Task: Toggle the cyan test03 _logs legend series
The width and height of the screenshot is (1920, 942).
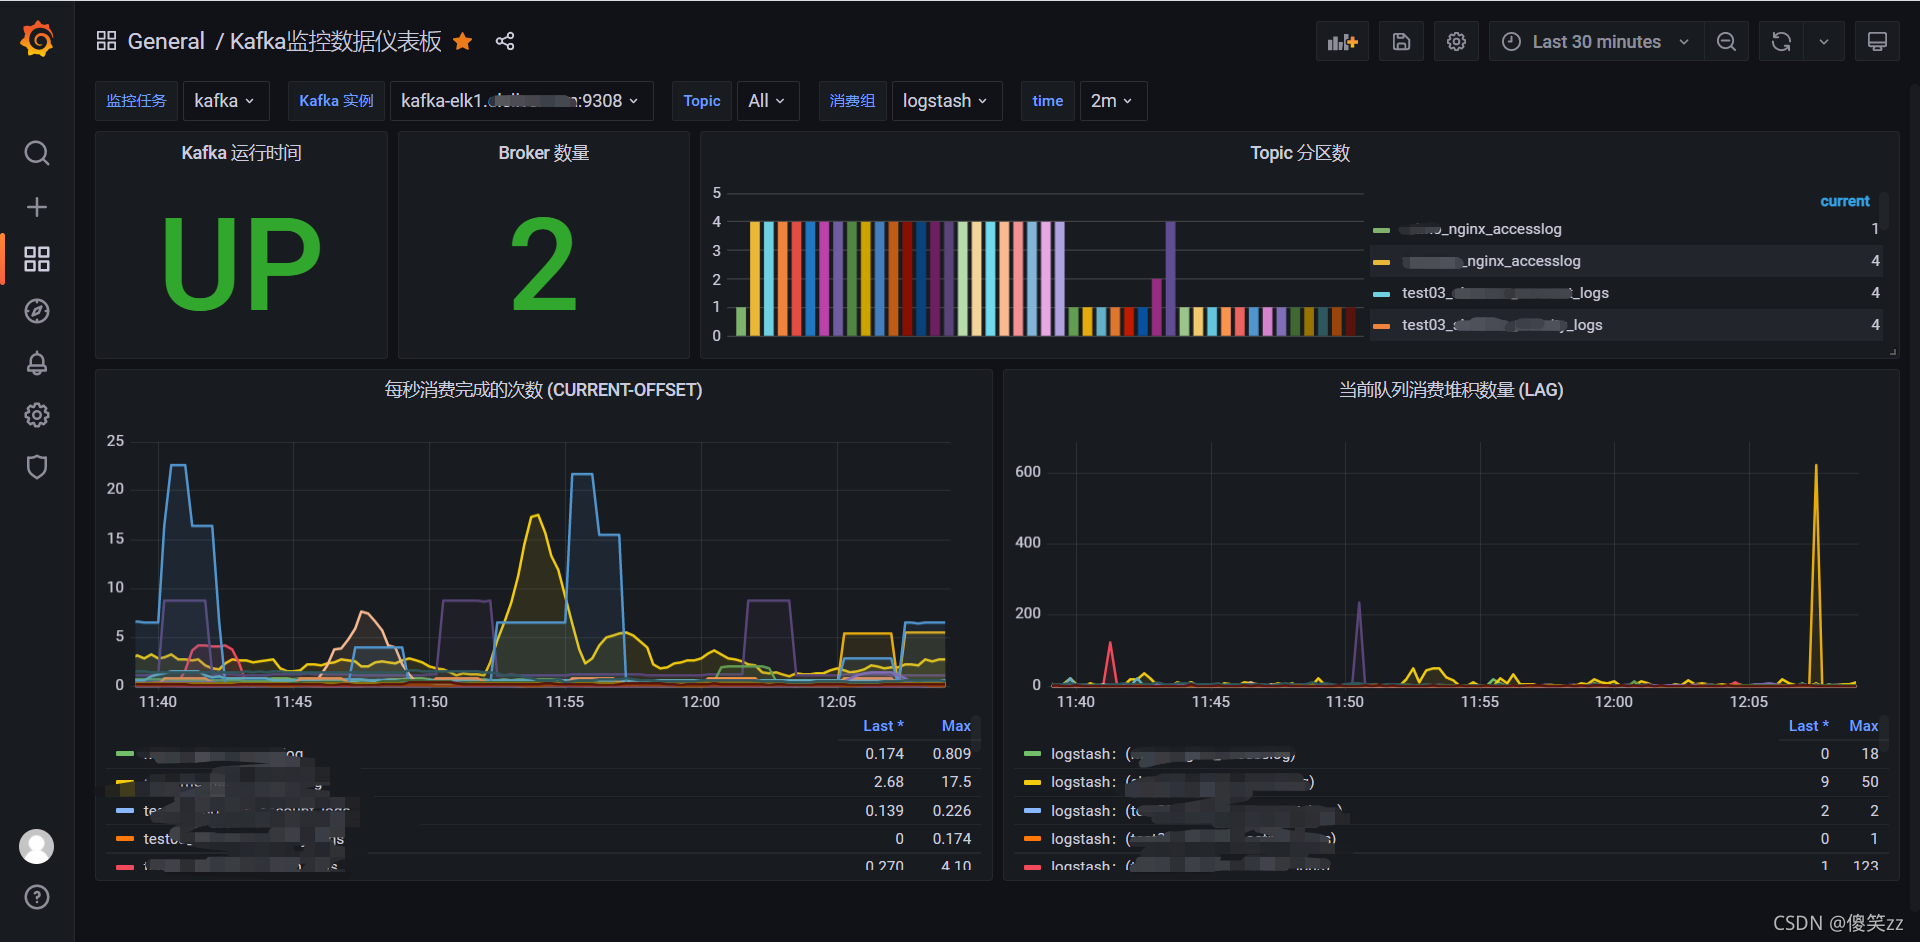Action: 1505,293
